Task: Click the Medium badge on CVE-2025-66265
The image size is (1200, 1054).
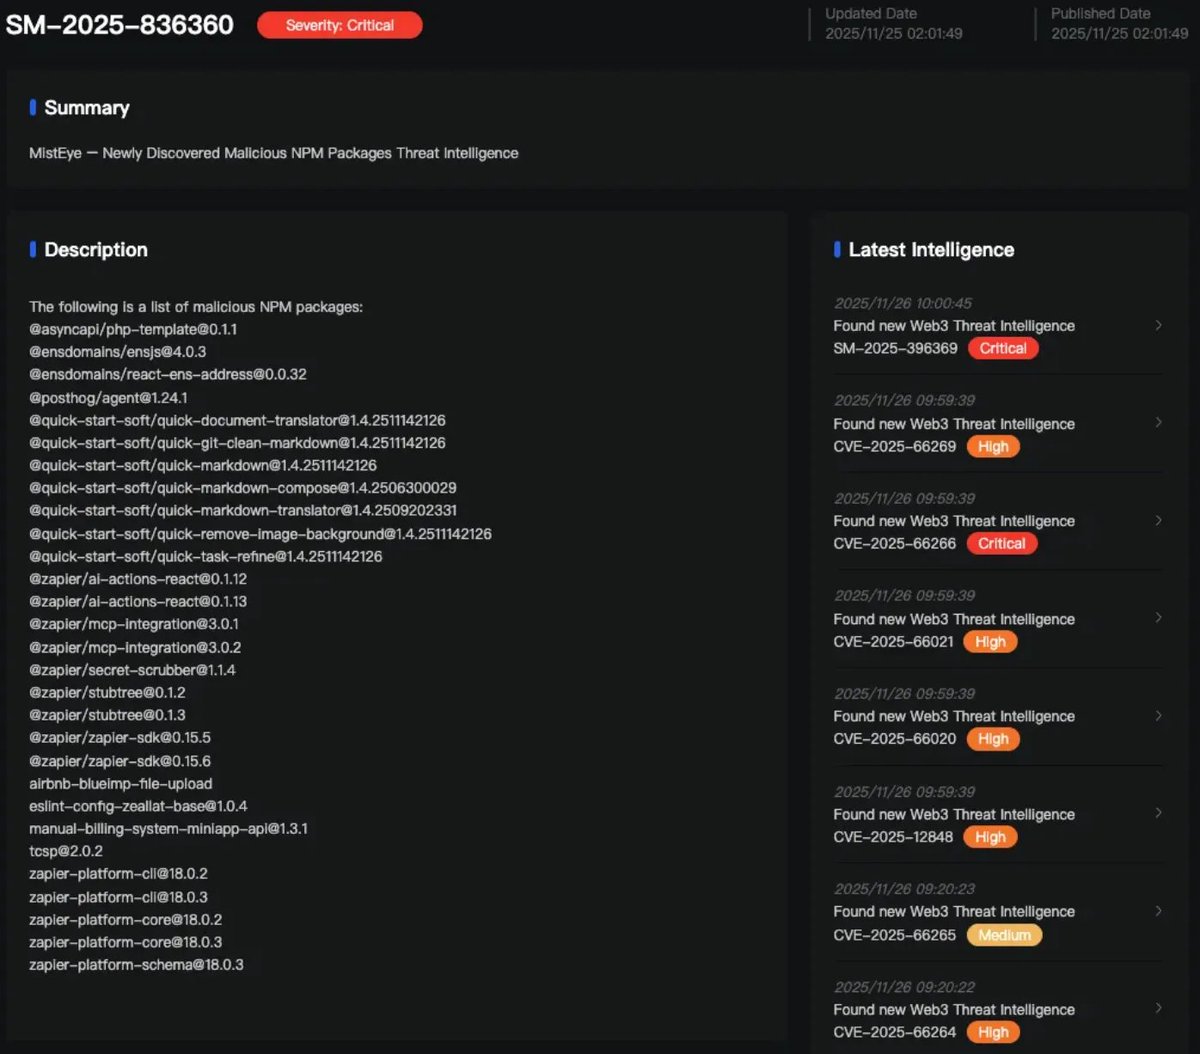Action: pyautogui.click(x=1004, y=935)
